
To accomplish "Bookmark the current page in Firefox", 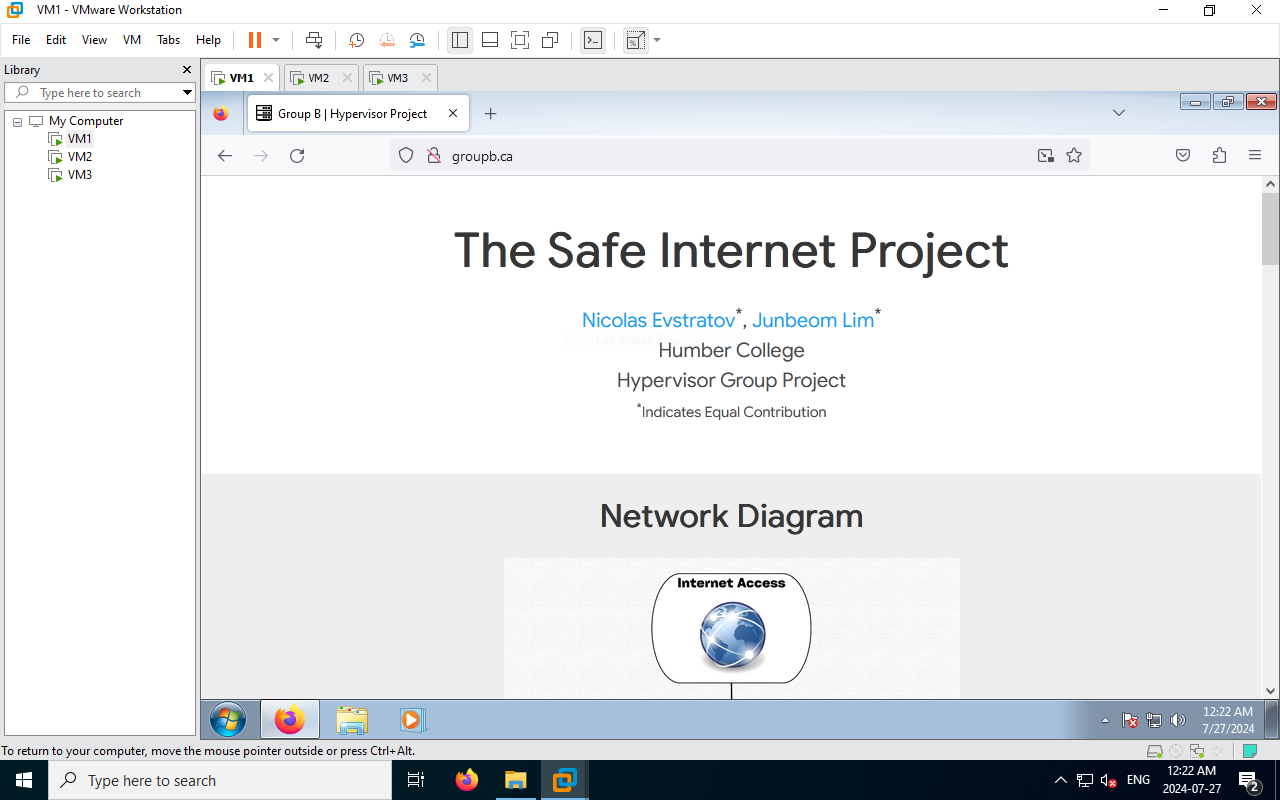I will 1074,155.
